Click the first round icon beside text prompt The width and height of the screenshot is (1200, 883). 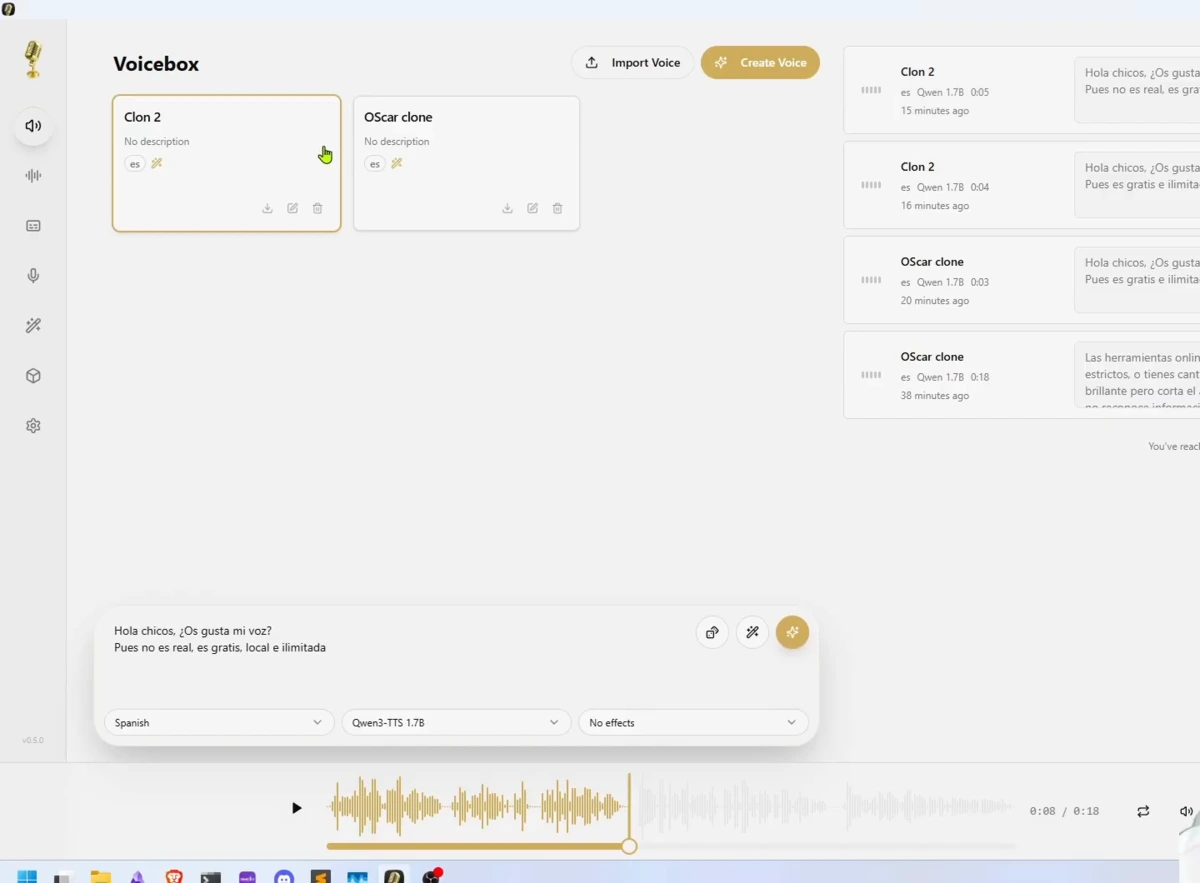pos(712,632)
